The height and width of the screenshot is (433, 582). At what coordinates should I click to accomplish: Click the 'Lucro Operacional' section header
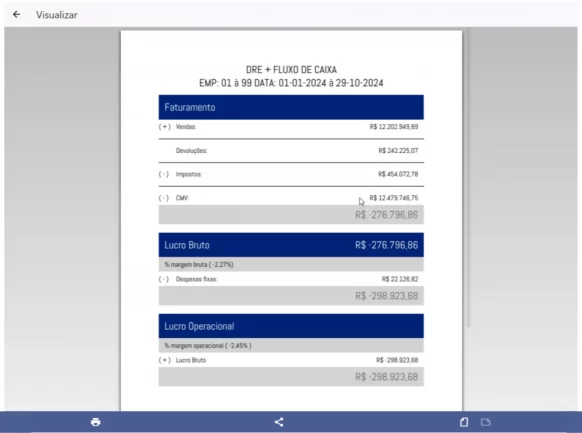(x=291, y=326)
